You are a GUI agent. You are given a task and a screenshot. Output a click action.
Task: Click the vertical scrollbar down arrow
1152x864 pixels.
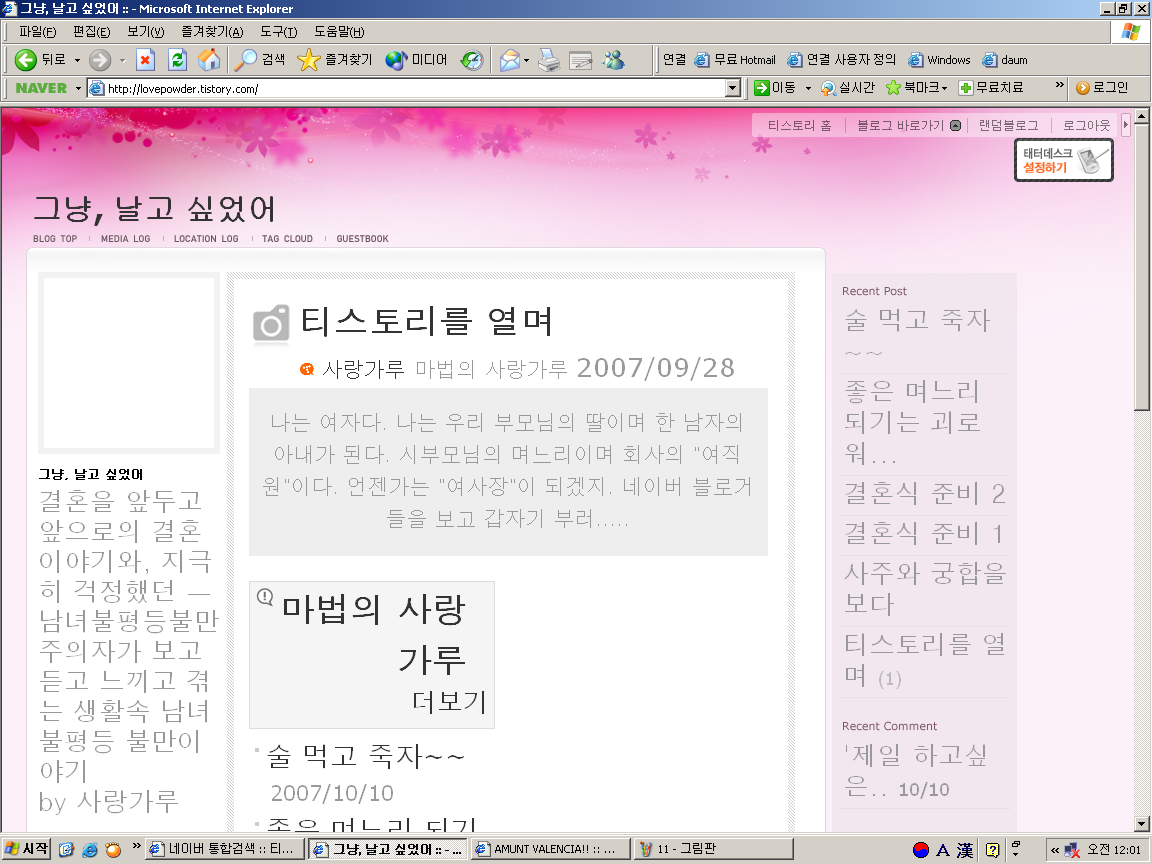[1142, 824]
